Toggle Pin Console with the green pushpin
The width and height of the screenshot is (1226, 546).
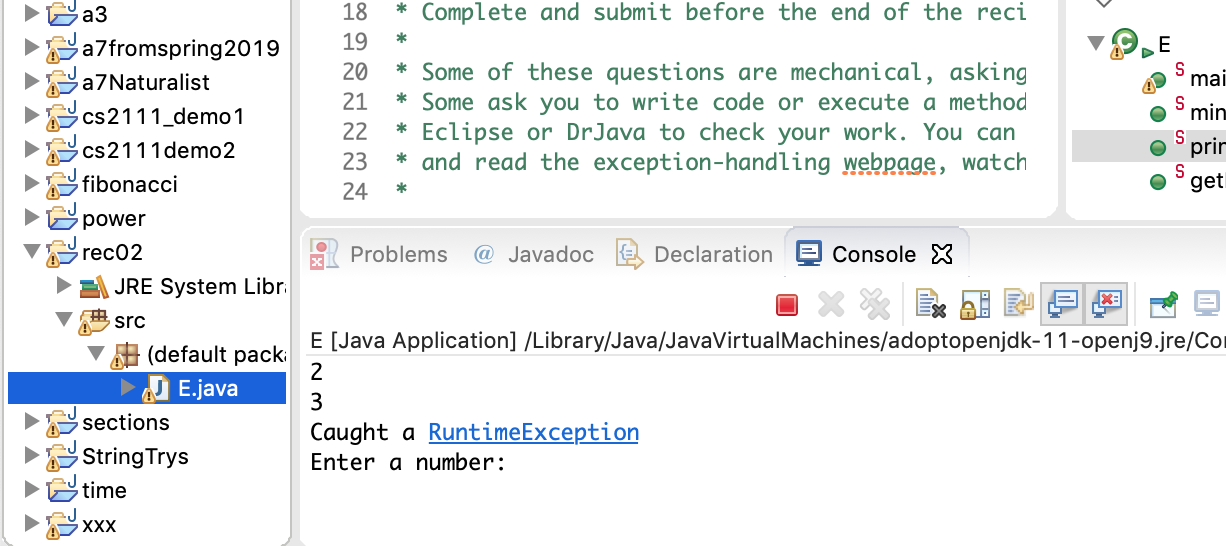tap(1163, 304)
